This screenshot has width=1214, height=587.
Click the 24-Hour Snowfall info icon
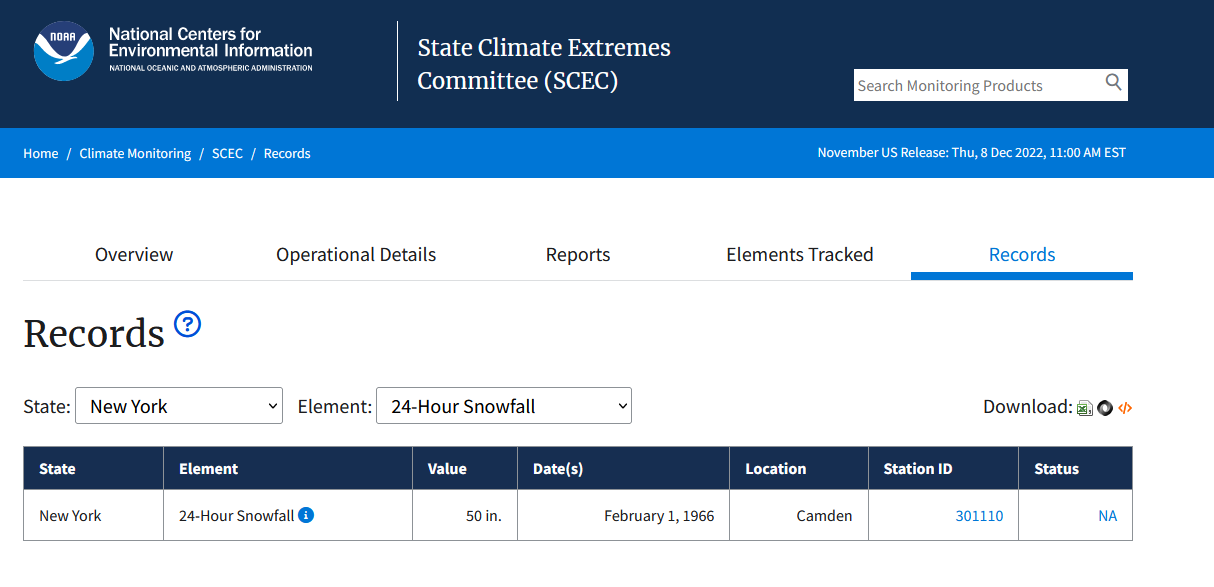tap(307, 515)
